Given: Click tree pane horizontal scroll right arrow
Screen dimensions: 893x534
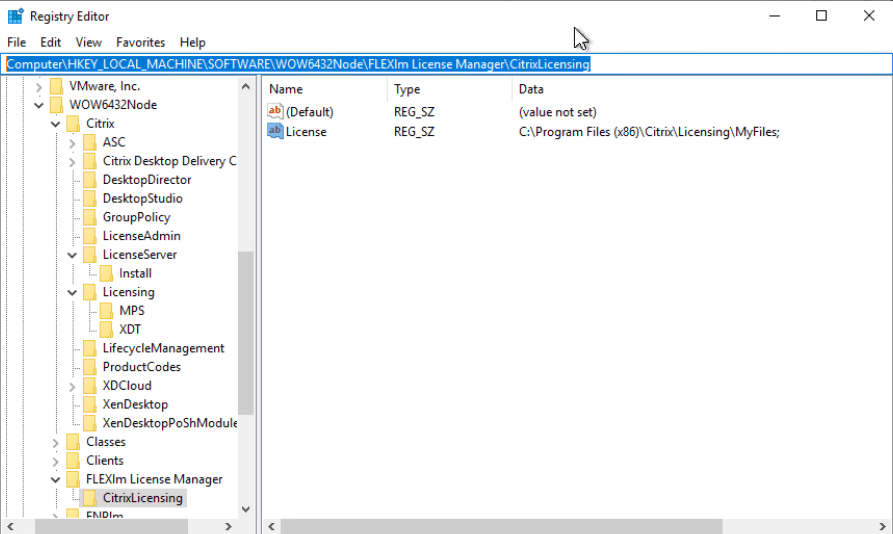Looking at the screenshot, I should [228, 526].
